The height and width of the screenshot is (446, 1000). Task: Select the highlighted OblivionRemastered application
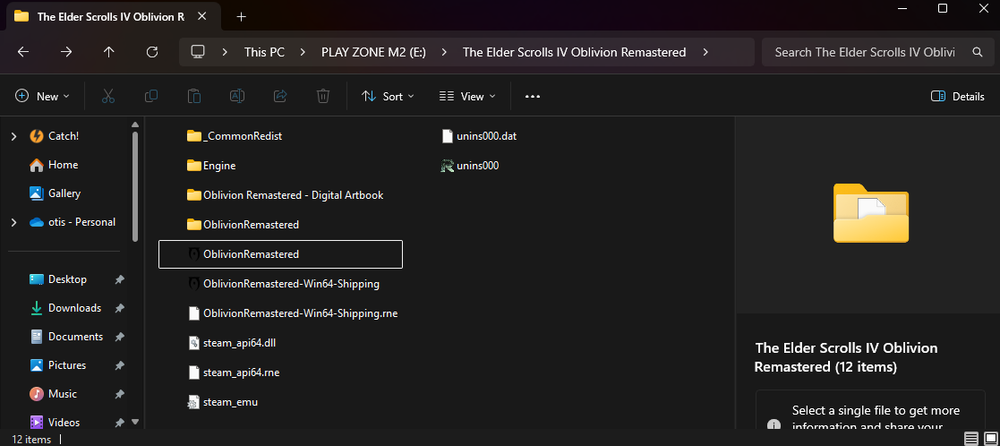point(280,254)
